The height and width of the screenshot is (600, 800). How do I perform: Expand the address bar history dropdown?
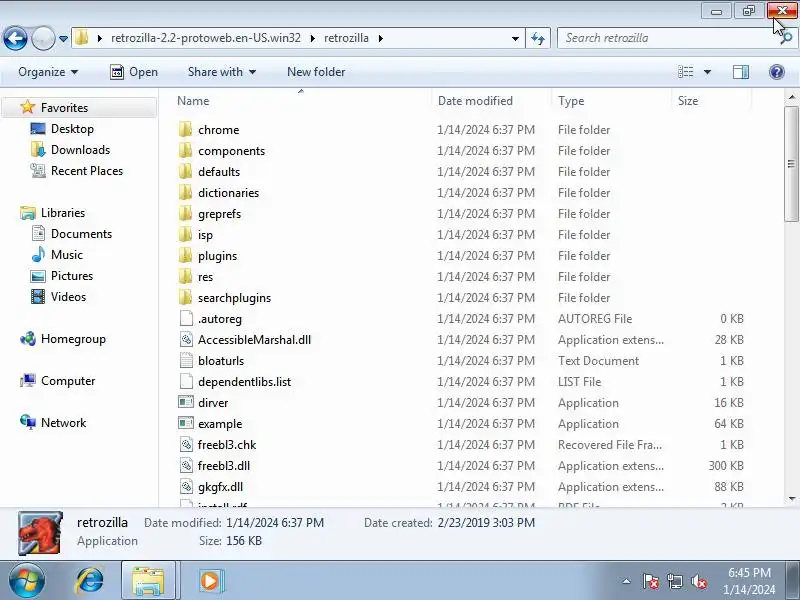tap(515, 38)
